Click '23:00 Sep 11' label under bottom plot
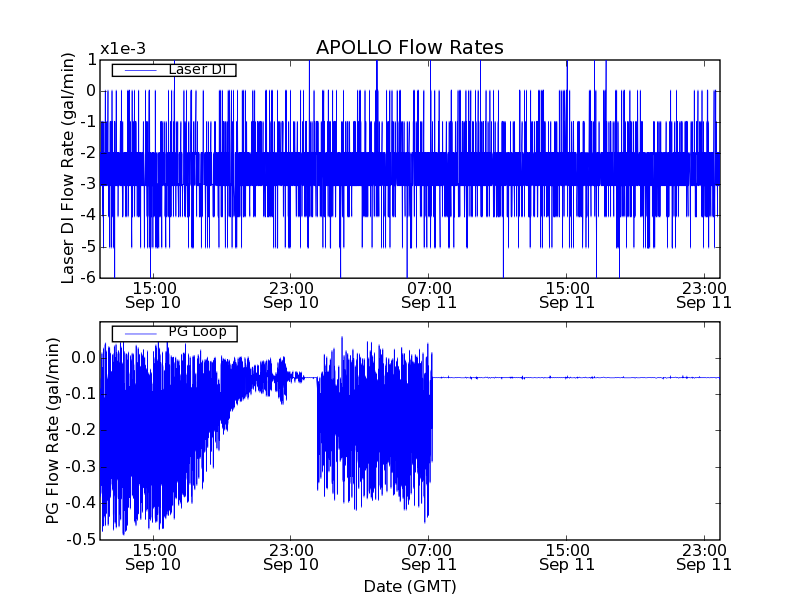 (704, 558)
